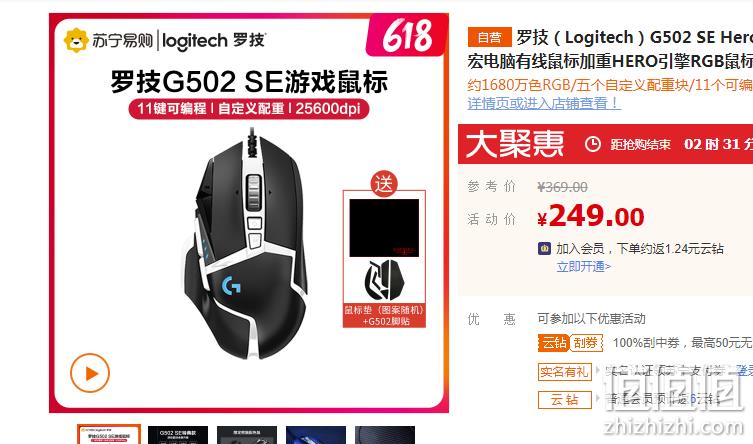The image size is (753, 444).
Task: Click the 618 promotion badge
Action: click(x=405, y=36)
